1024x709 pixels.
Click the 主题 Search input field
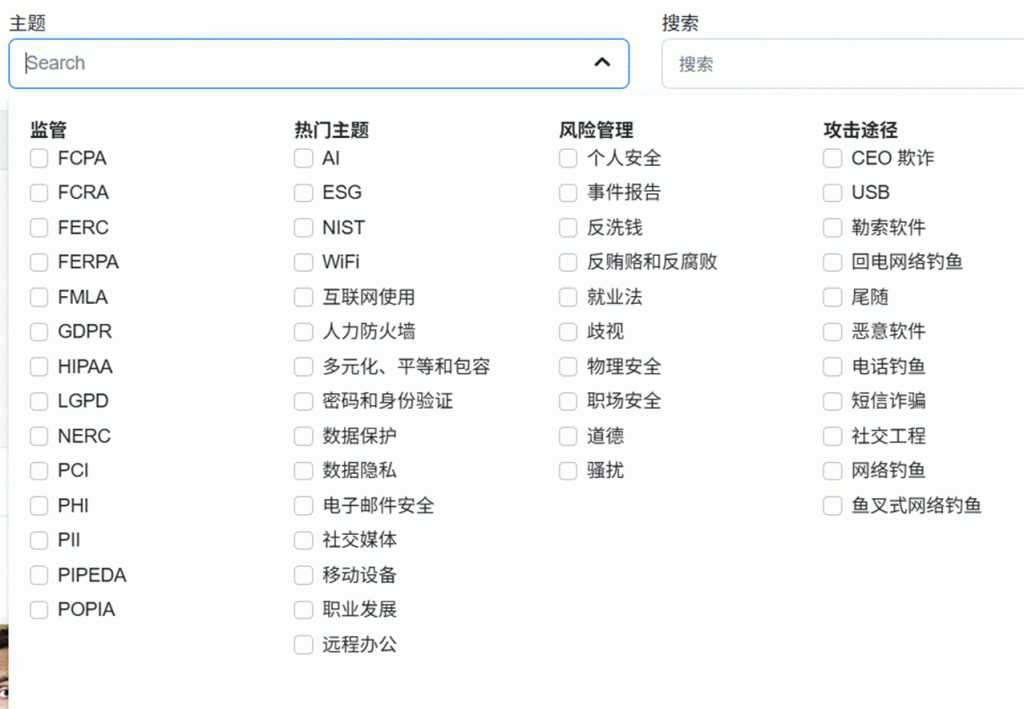tap(300, 63)
